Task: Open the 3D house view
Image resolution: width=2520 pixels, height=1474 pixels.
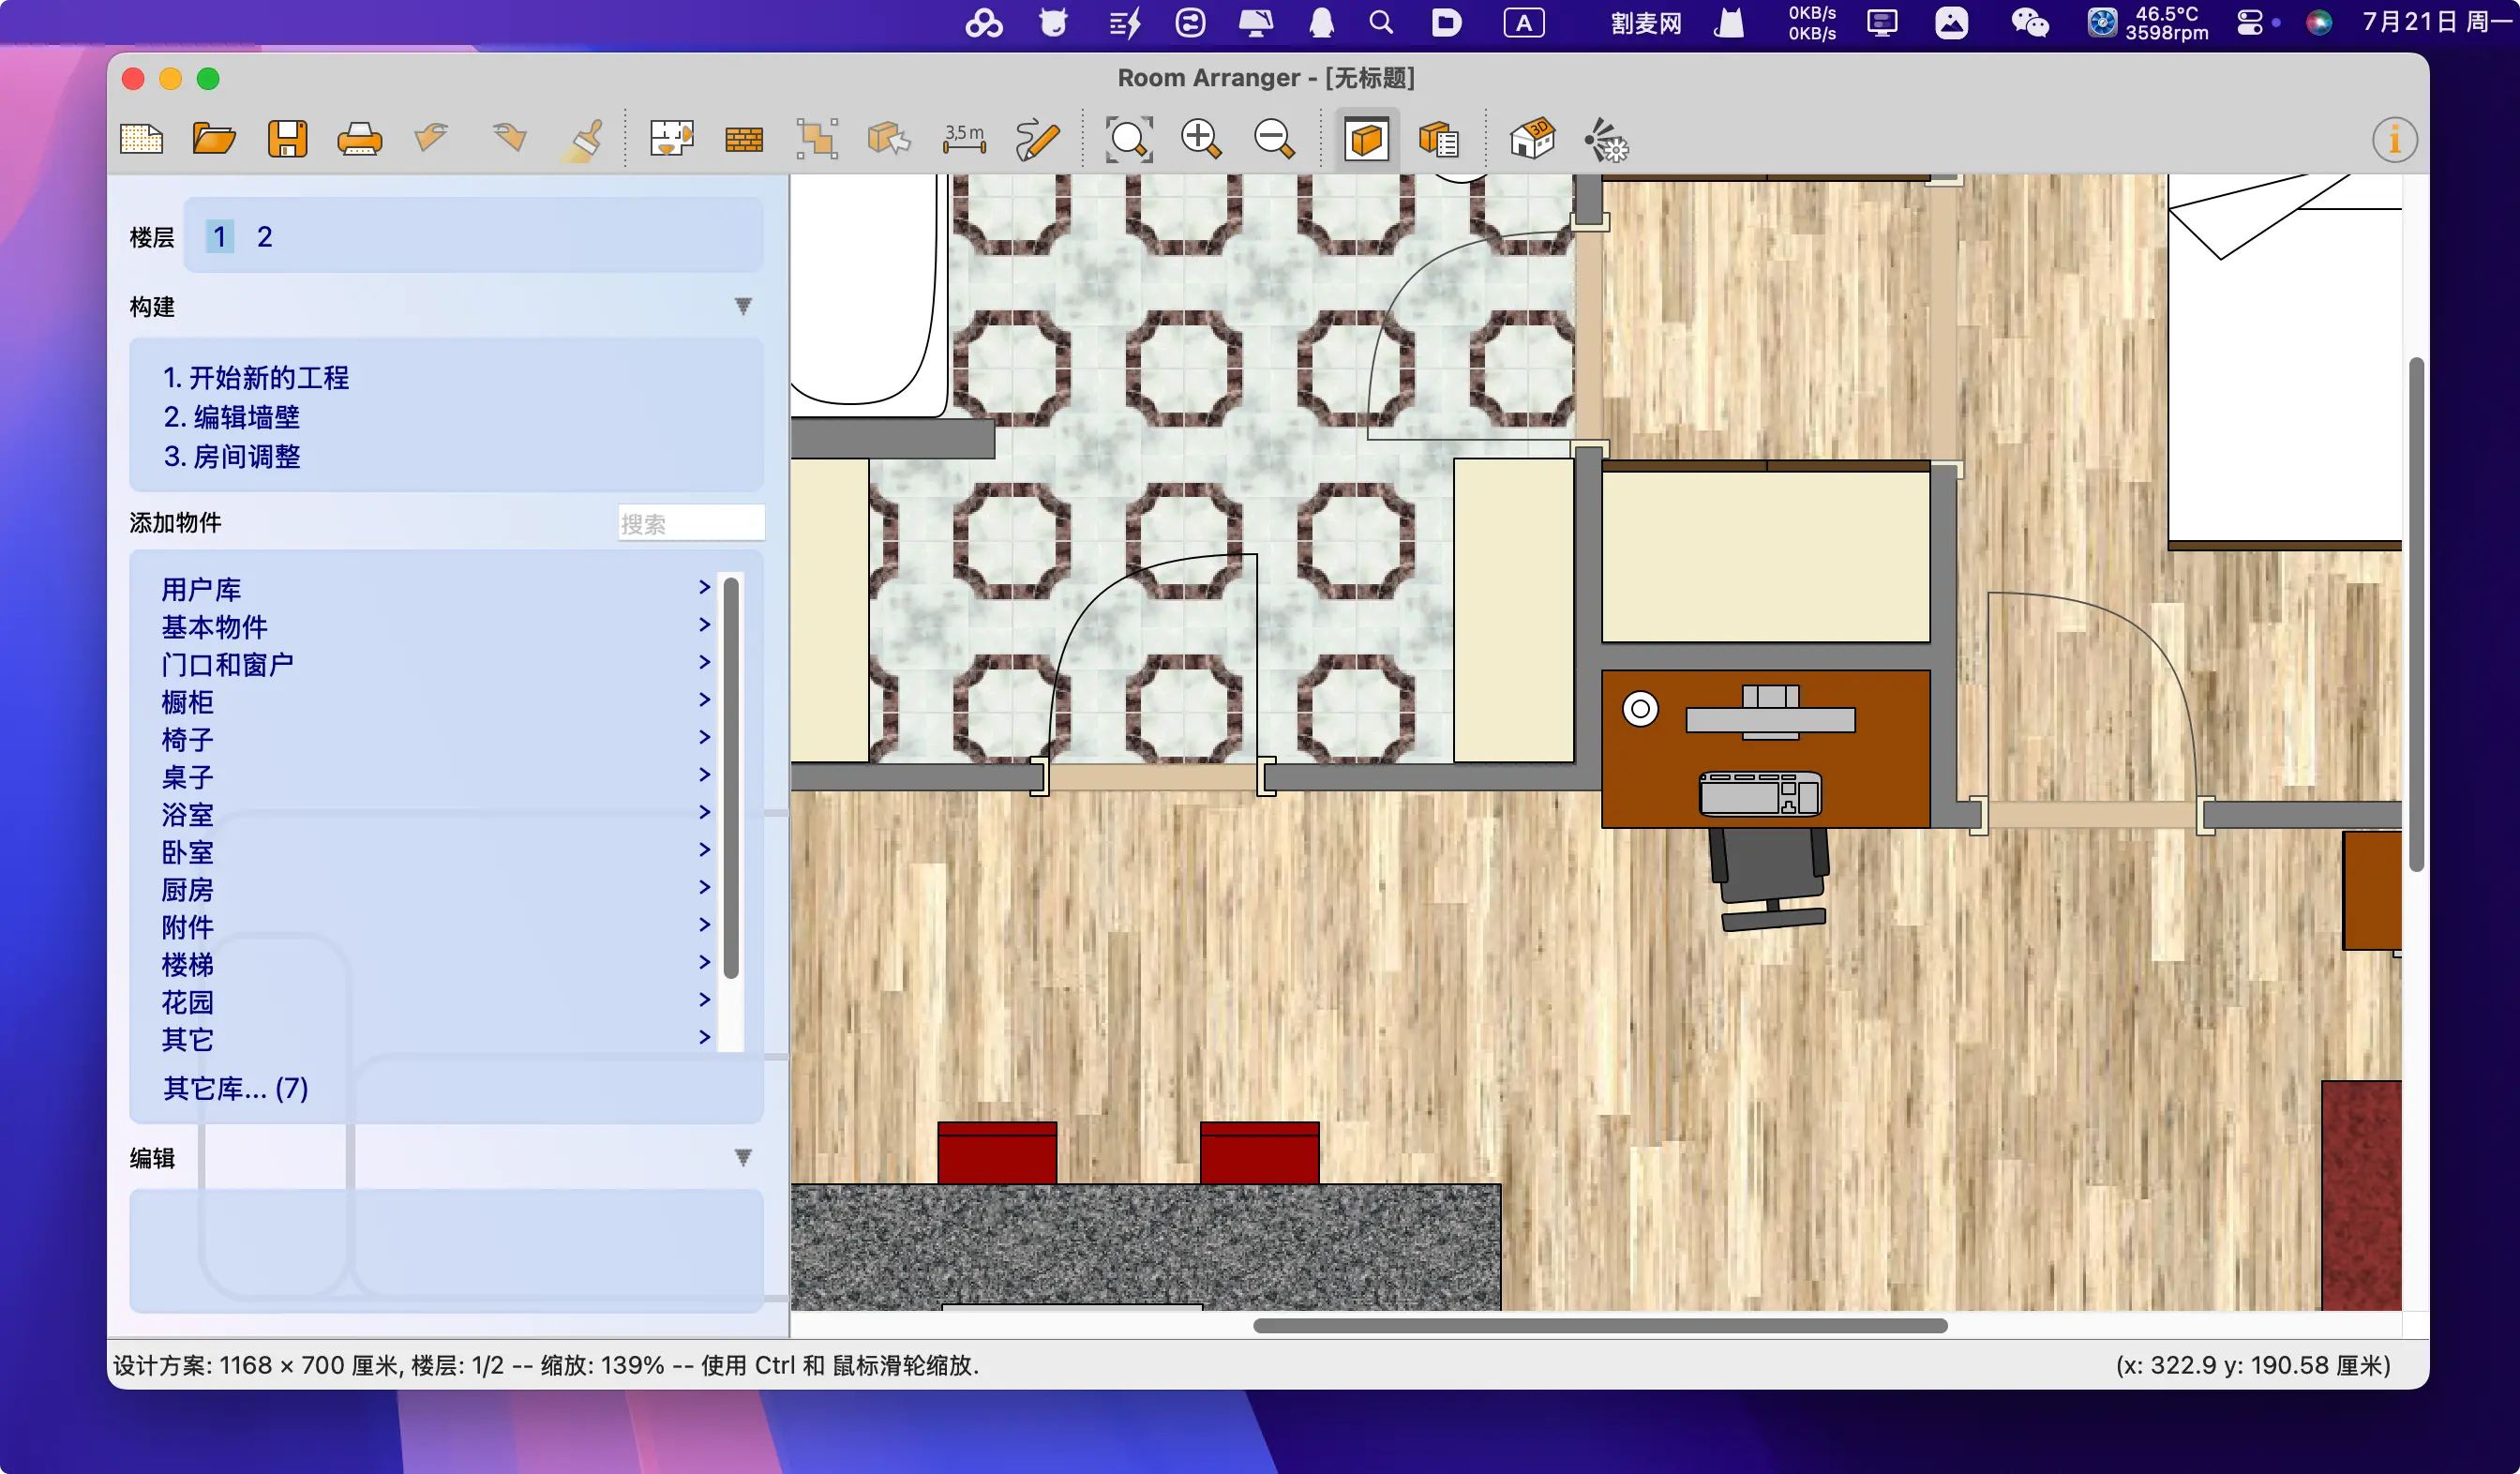Action: click(x=1531, y=139)
